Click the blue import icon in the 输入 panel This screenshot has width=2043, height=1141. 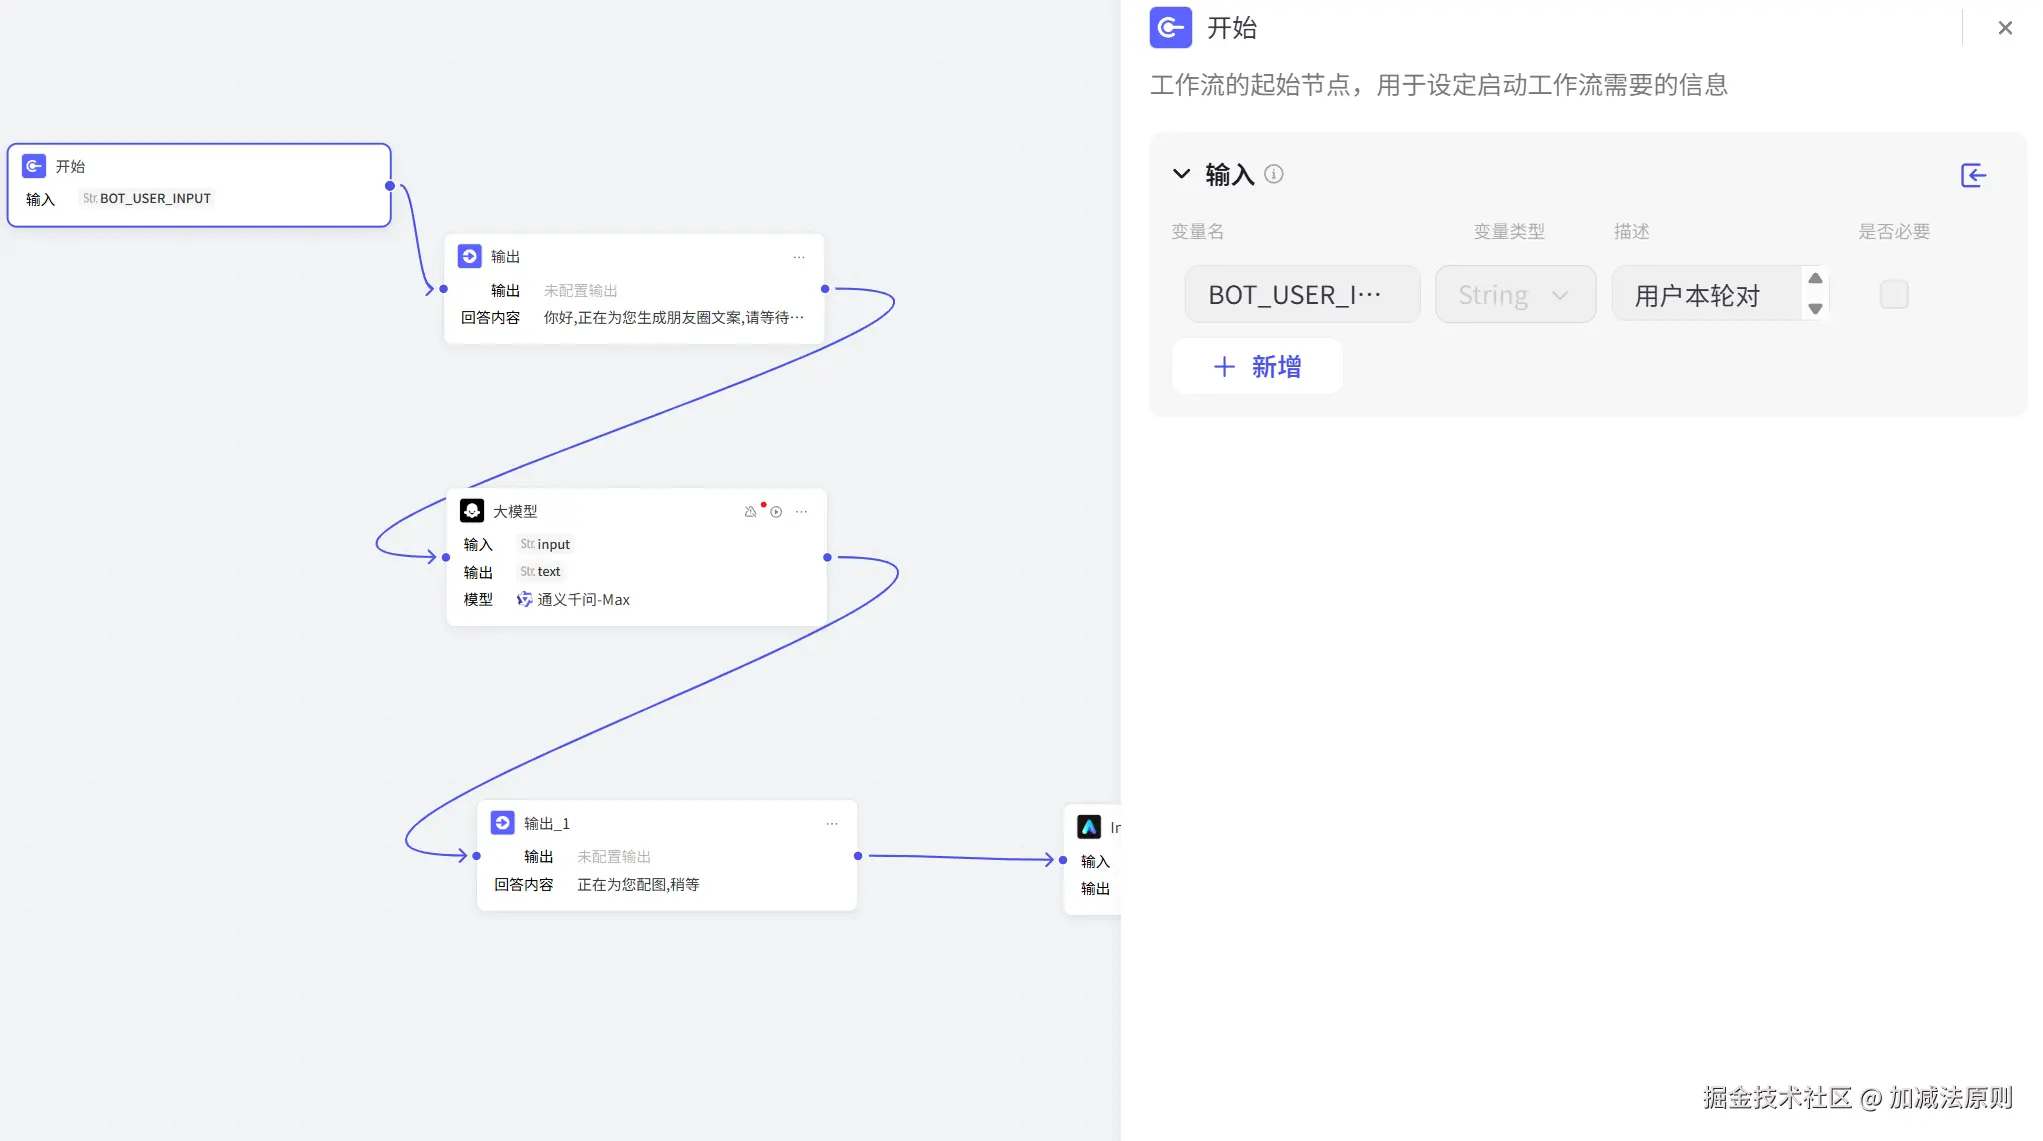coord(1973,175)
